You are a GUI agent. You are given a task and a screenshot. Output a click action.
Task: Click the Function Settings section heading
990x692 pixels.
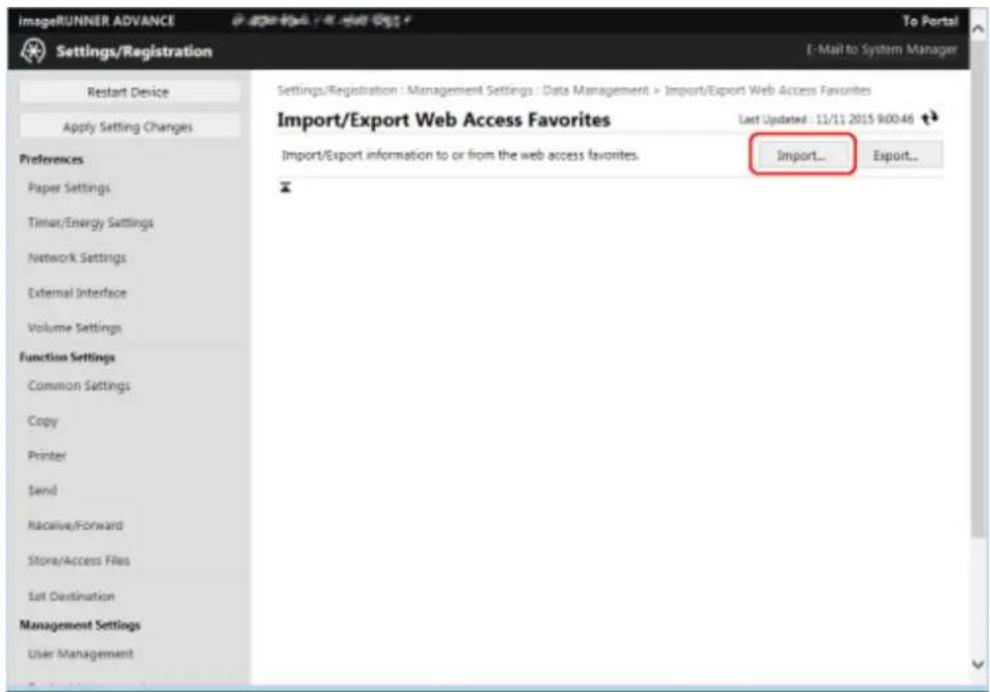pyautogui.click(x=67, y=357)
